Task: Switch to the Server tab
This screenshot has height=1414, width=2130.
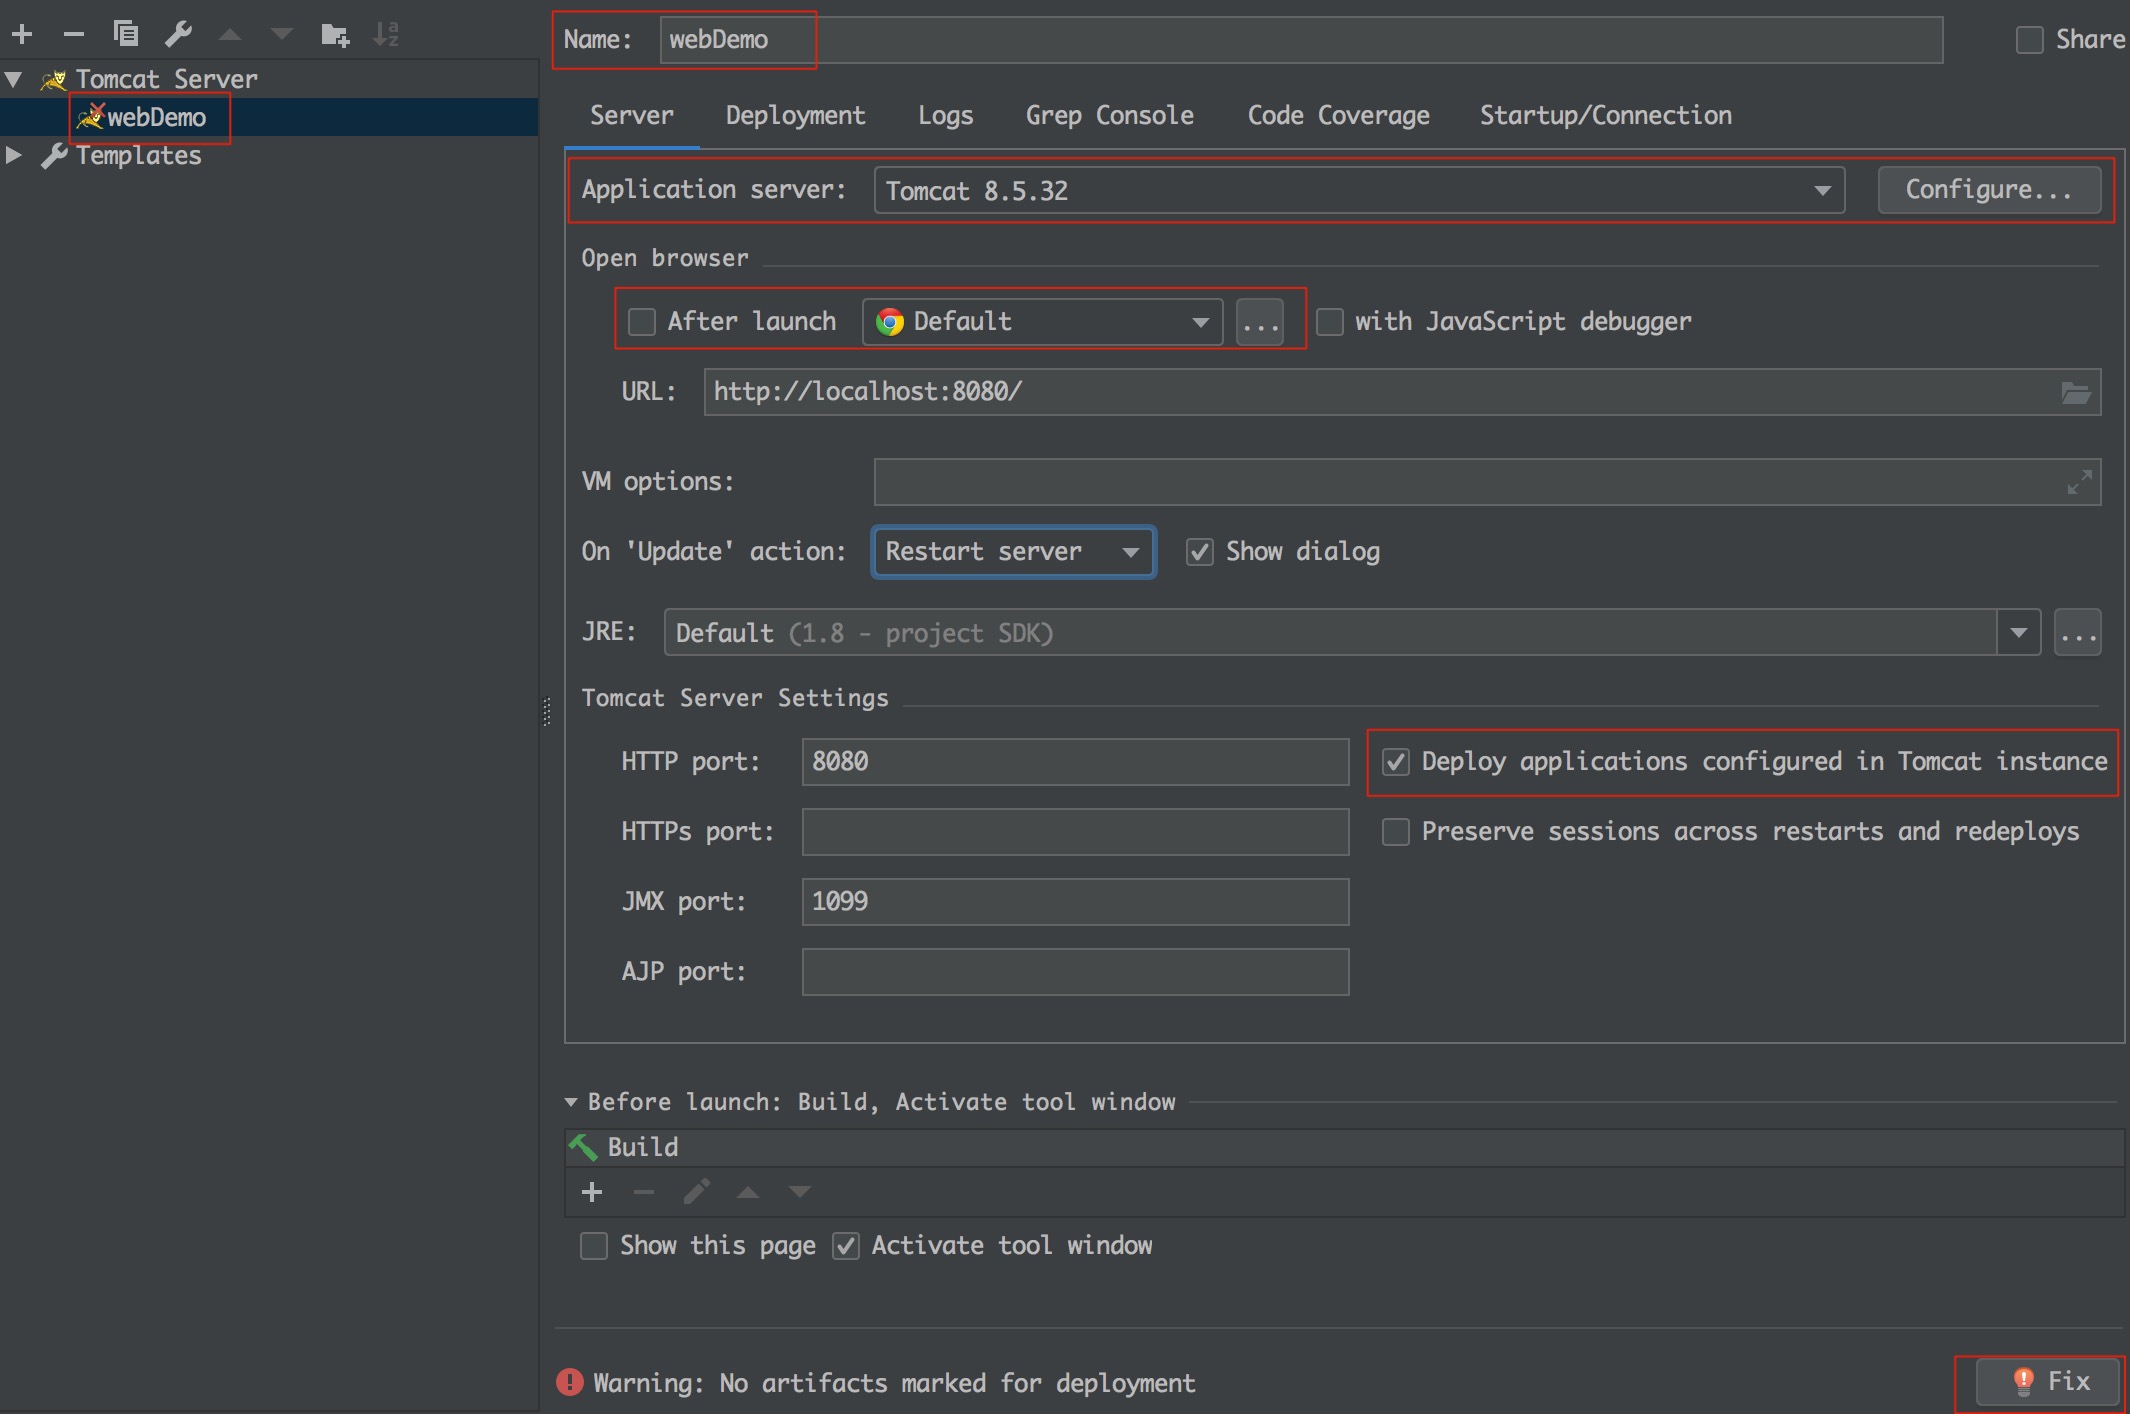Action: [631, 116]
